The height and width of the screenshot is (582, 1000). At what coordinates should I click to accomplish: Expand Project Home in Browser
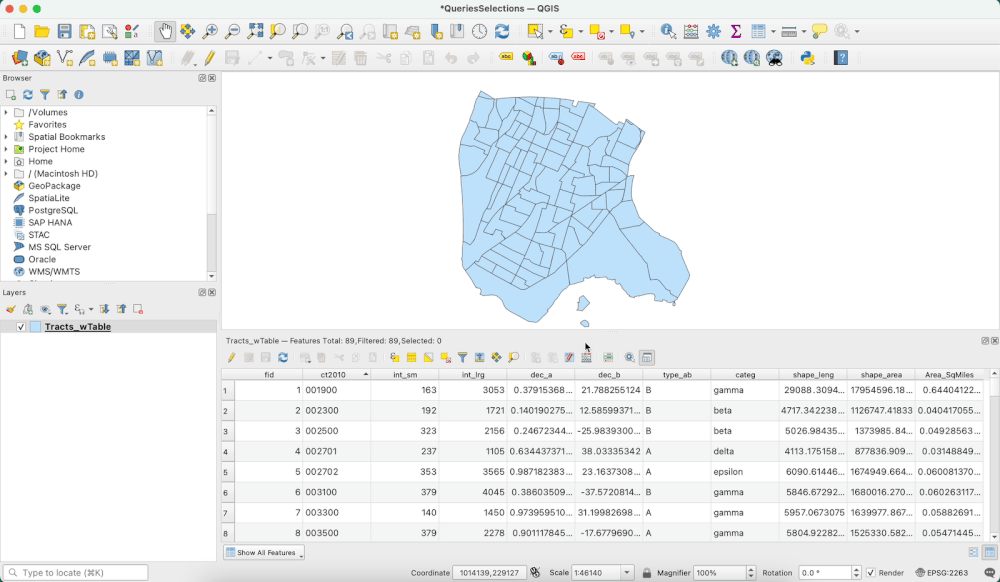point(6,149)
